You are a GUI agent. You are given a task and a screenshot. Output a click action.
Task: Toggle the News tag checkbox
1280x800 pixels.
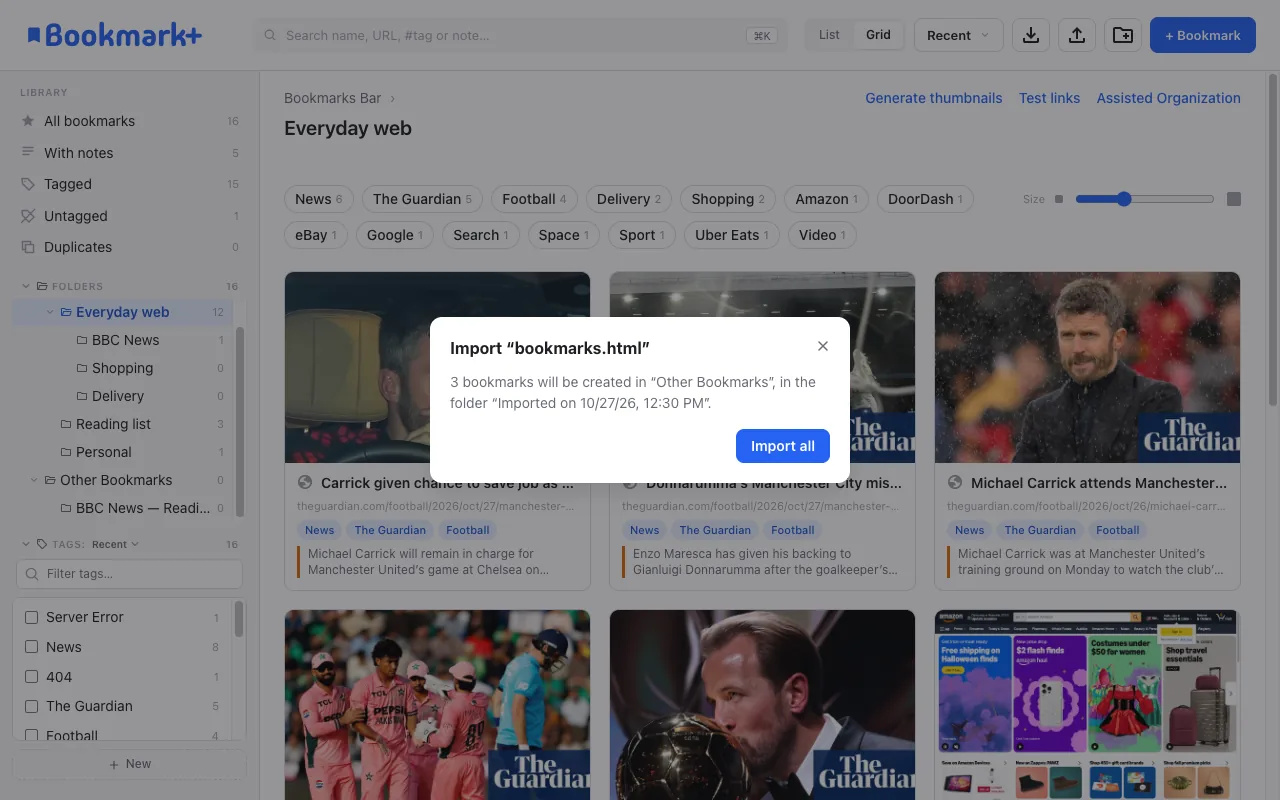[x=31, y=647]
